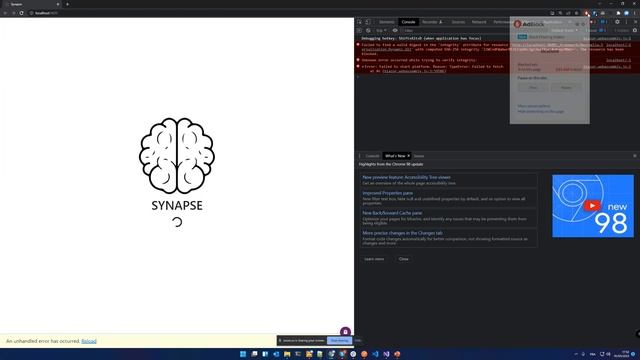640x360 pixels.
Task: Open the Recorder tab in DevTools
Action: point(432,22)
